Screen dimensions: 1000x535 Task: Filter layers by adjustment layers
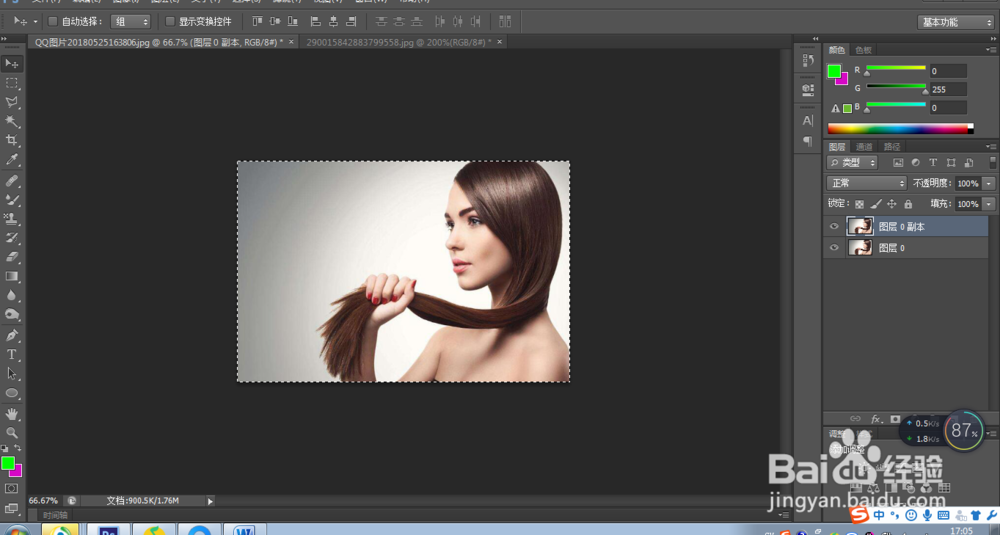915,163
